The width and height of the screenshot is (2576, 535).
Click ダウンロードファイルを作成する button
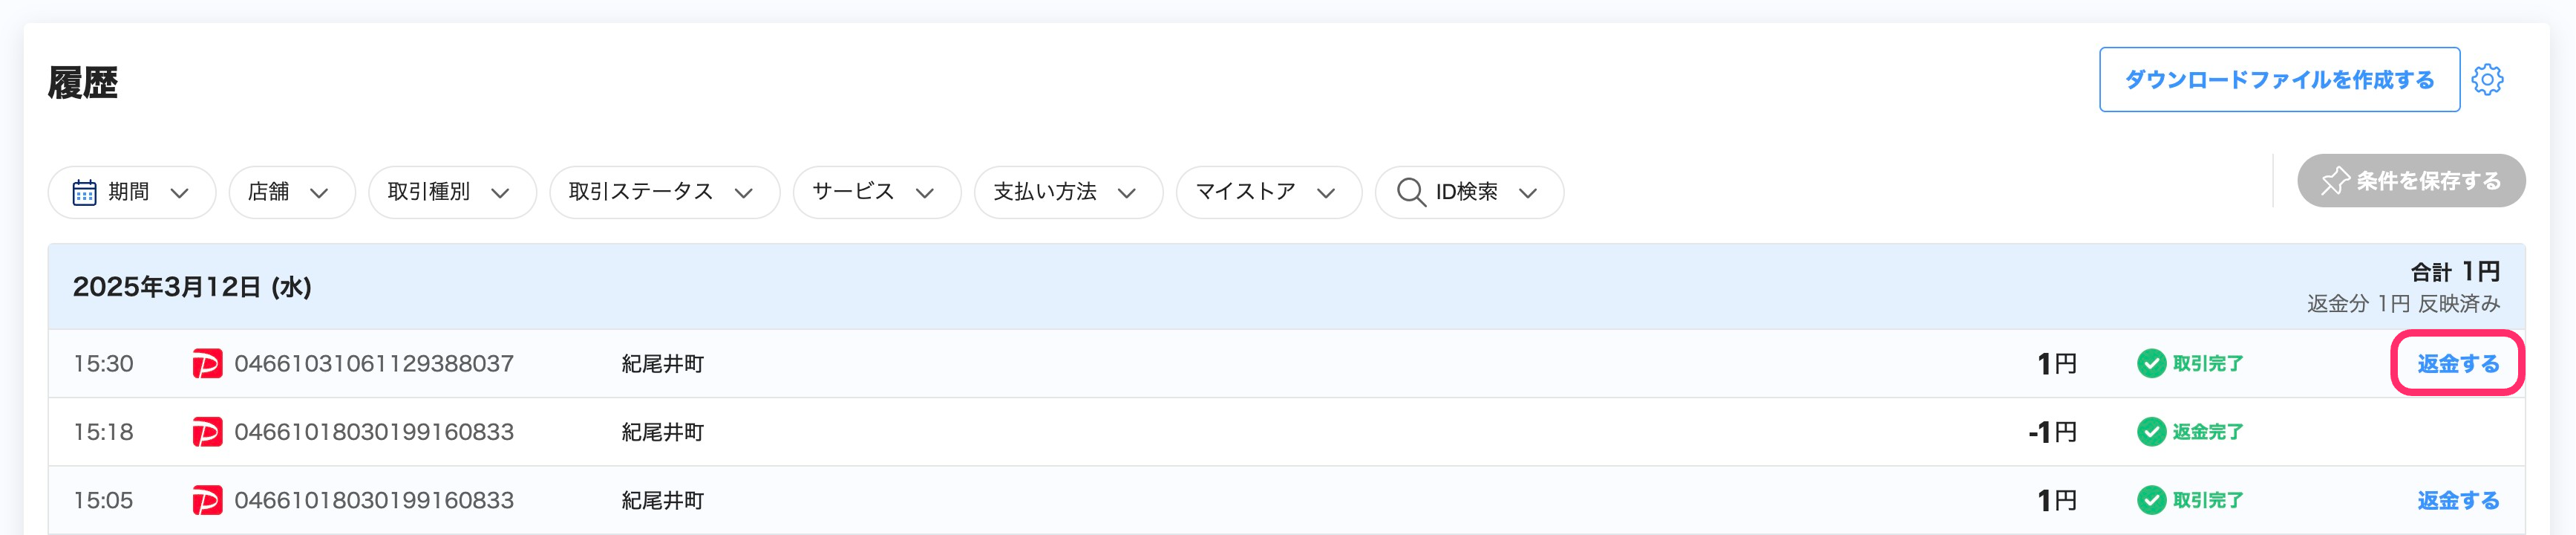point(2279,79)
